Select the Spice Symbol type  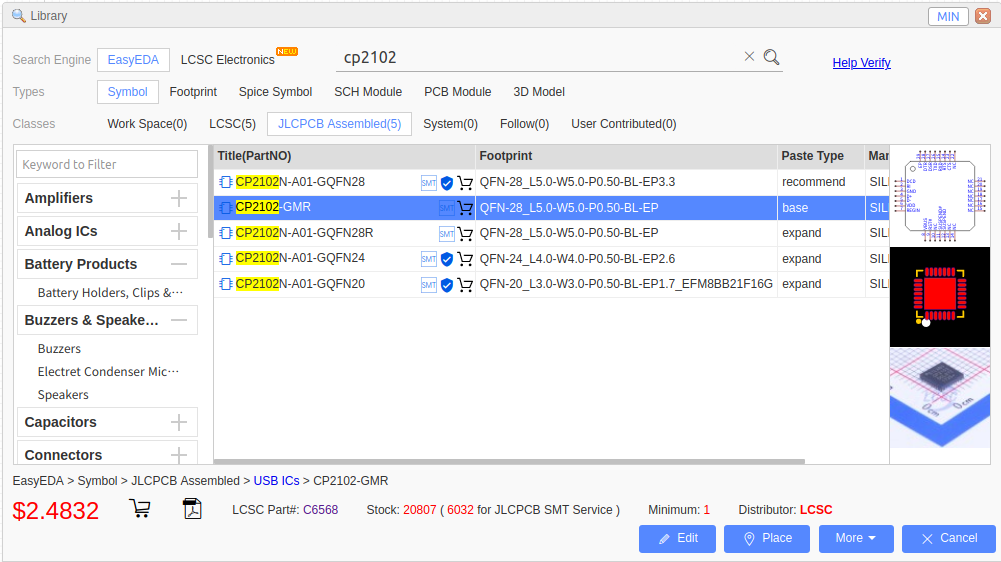pos(275,92)
